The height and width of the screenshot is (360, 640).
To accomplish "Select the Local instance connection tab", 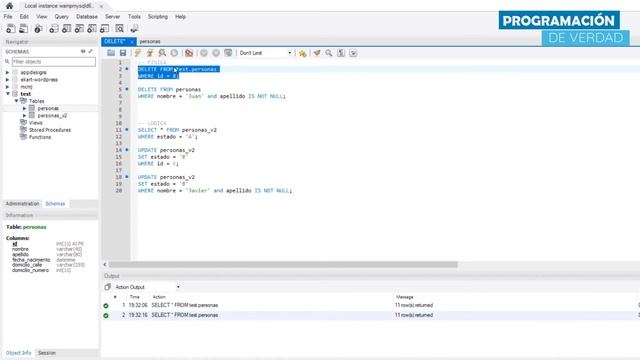I will [59, 6].
